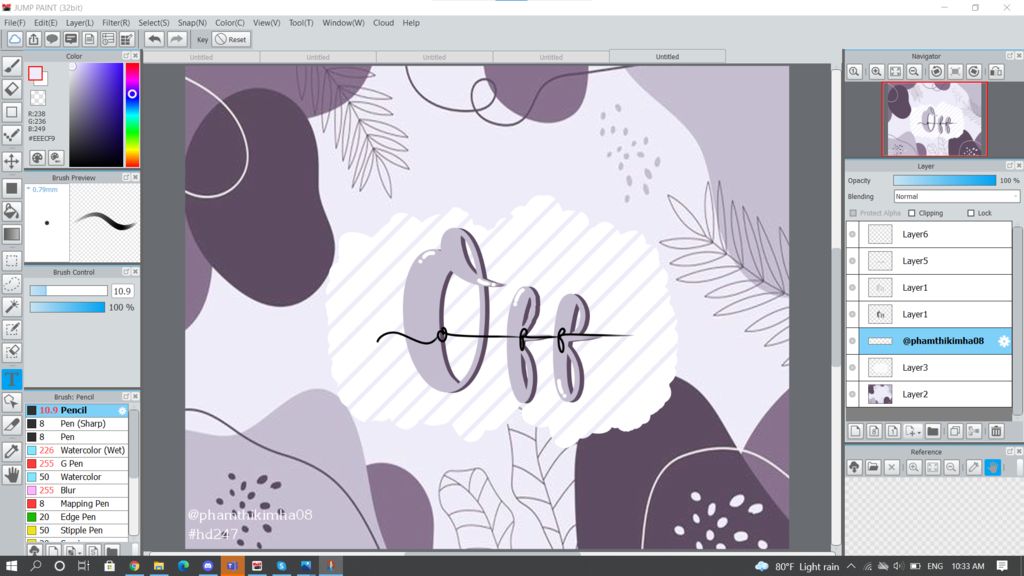Toggle visibility of @phamthikimha08 layer

click(x=852, y=341)
